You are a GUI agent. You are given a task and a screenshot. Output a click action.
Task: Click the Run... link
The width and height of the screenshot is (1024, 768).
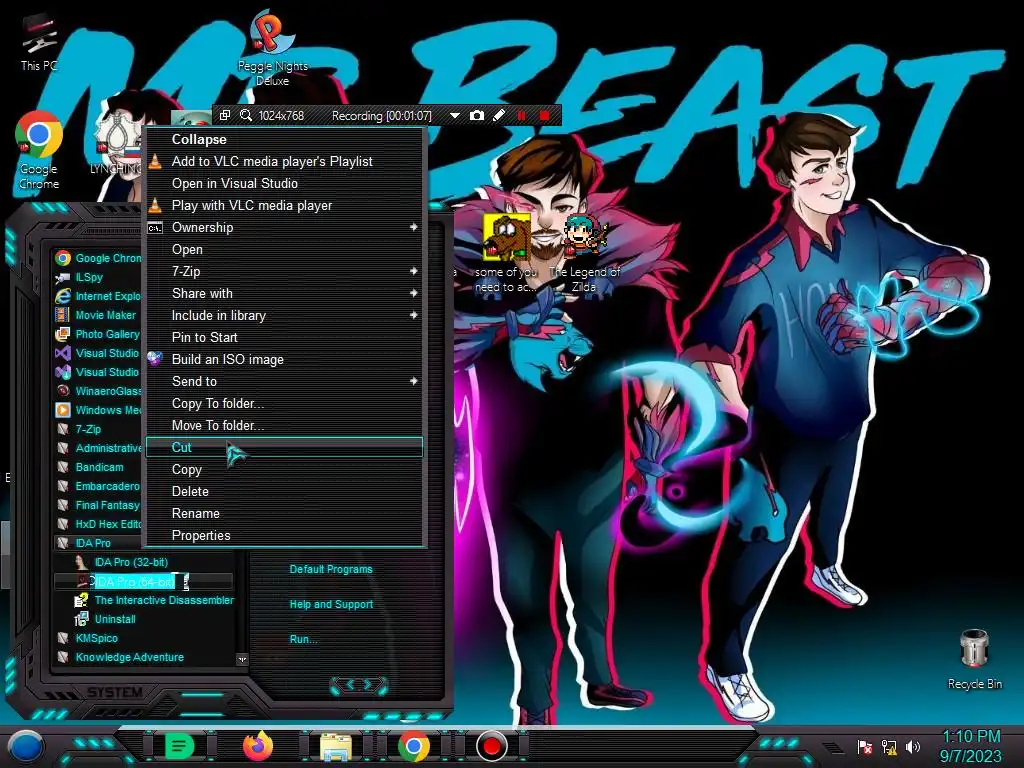(x=303, y=639)
